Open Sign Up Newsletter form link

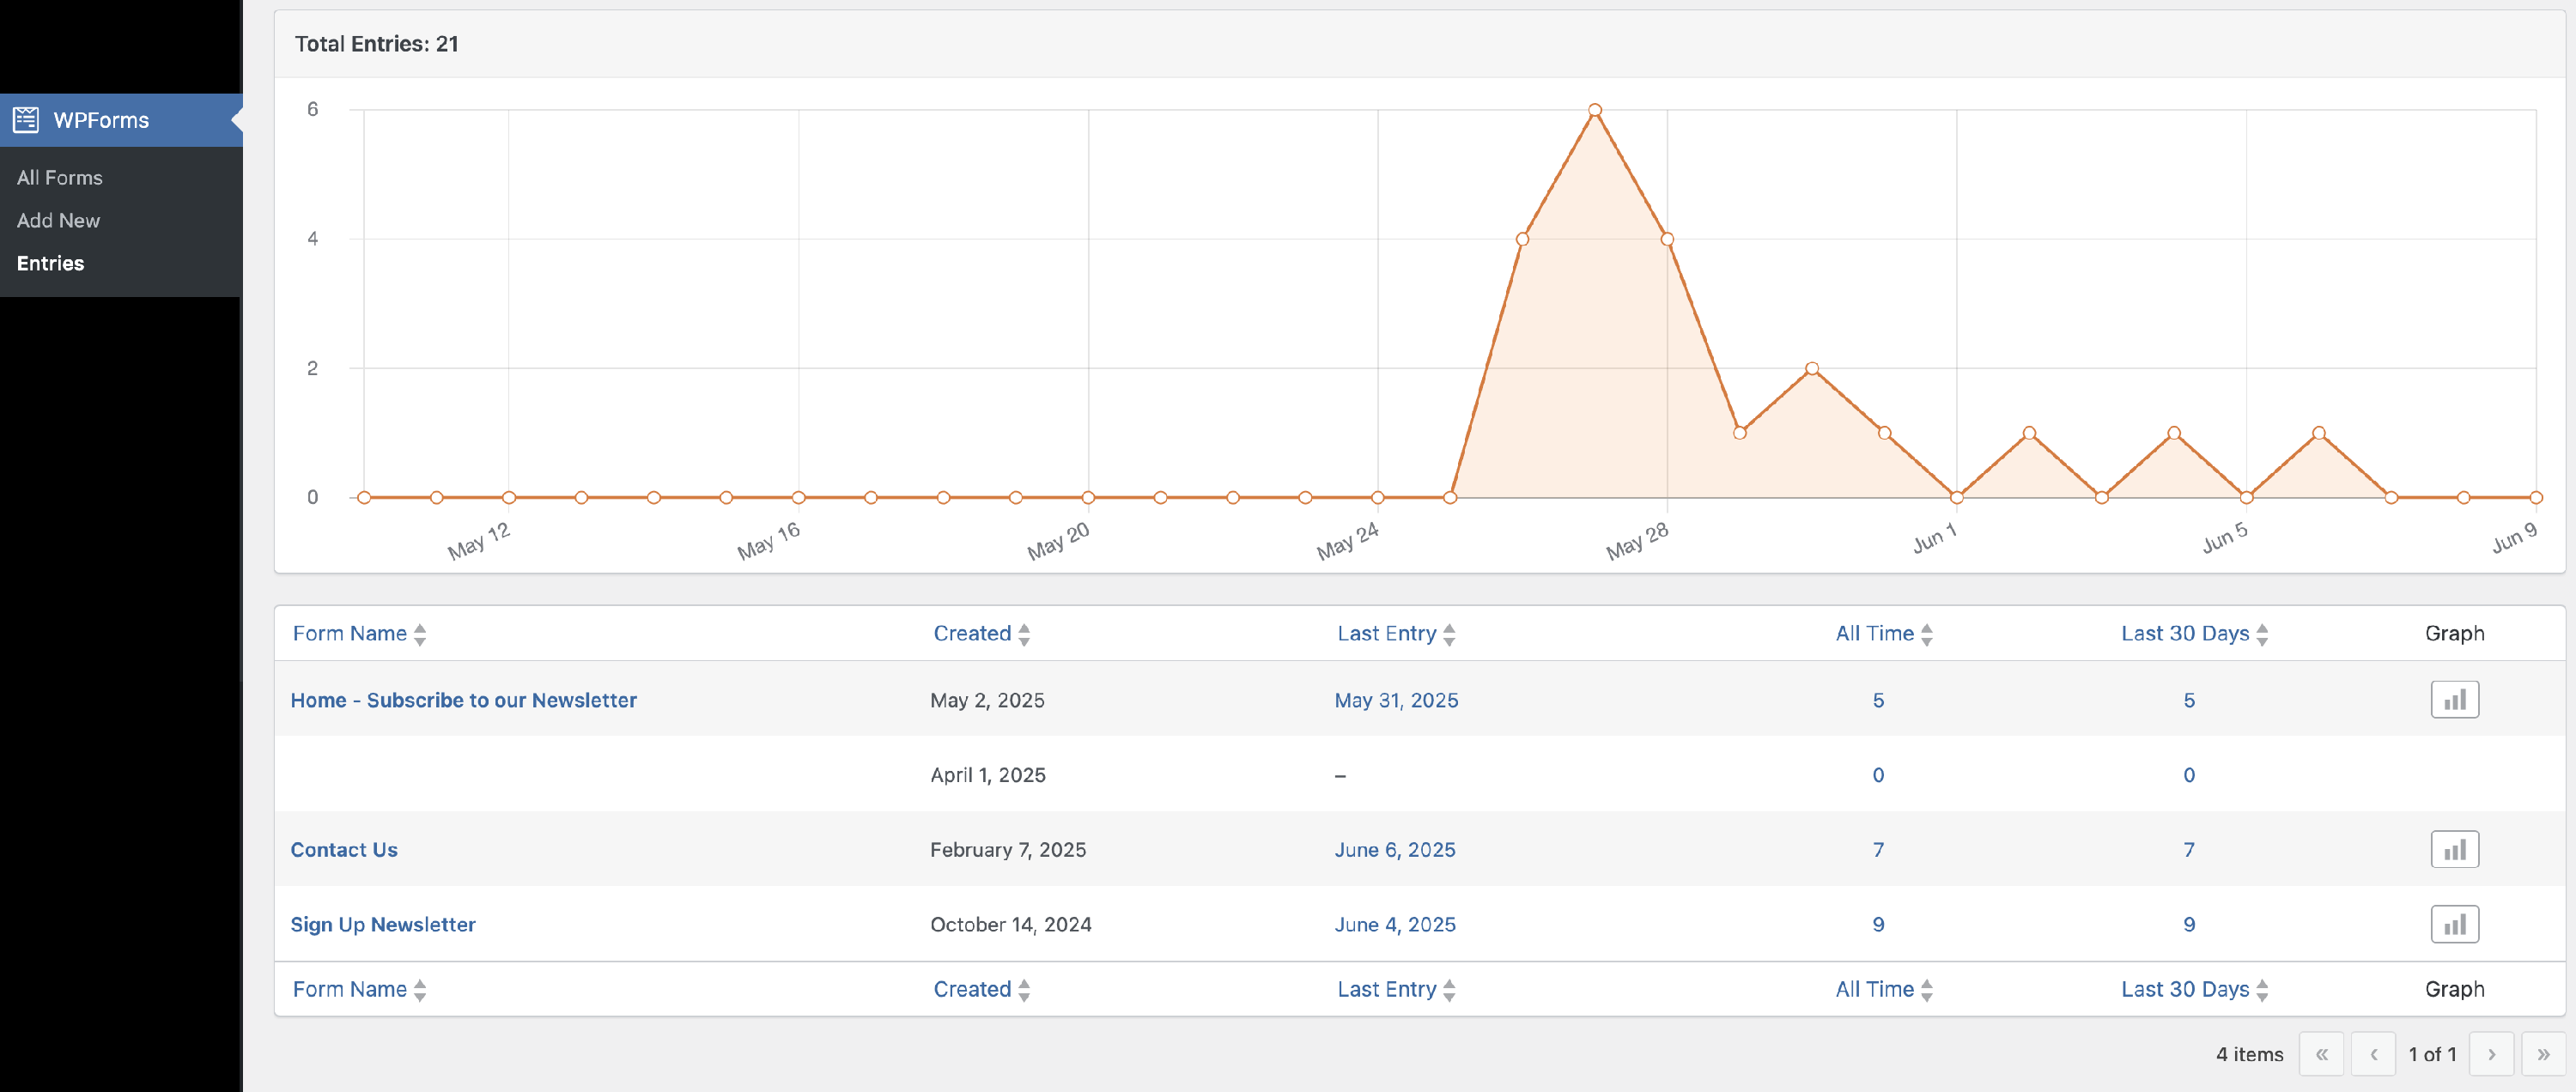pyautogui.click(x=383, y=925)
